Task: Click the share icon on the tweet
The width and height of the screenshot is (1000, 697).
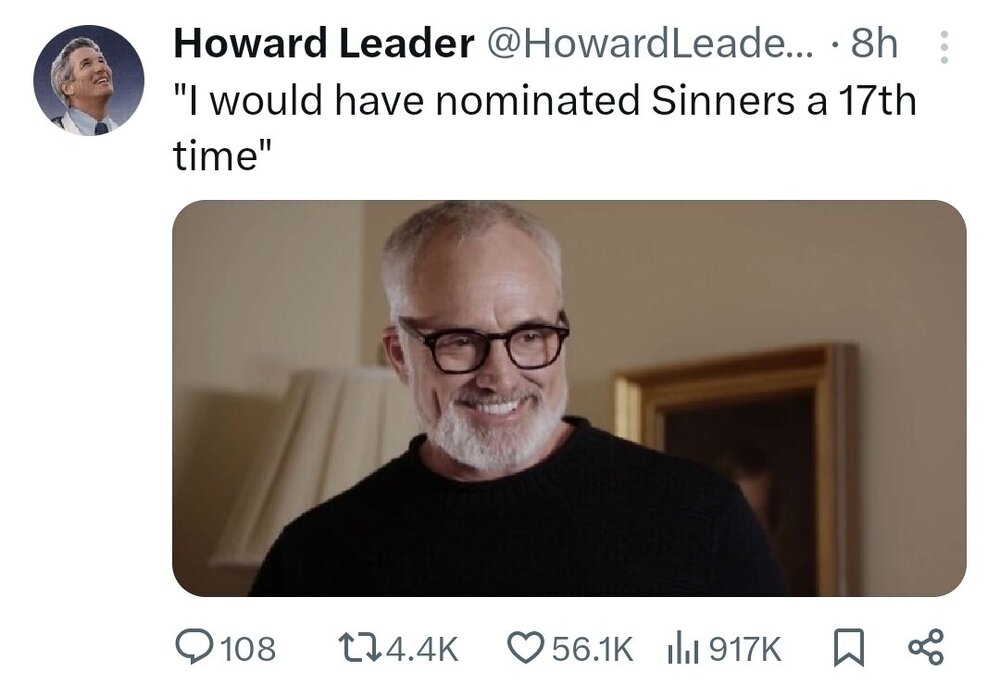Action: point(924,649)
